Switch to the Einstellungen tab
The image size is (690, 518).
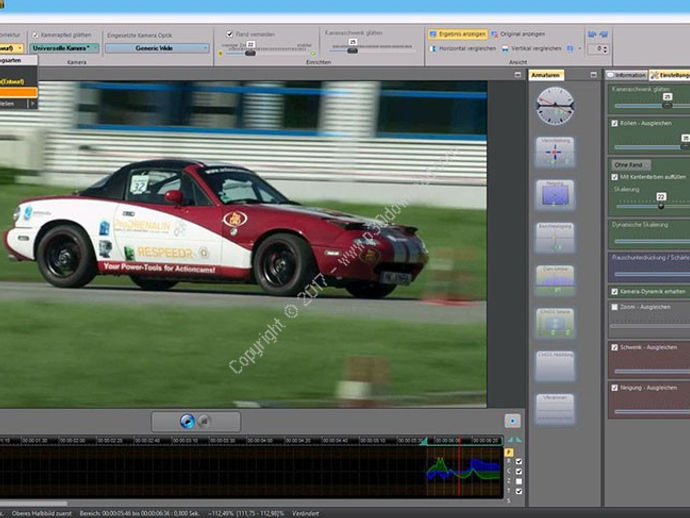(670, 75)
